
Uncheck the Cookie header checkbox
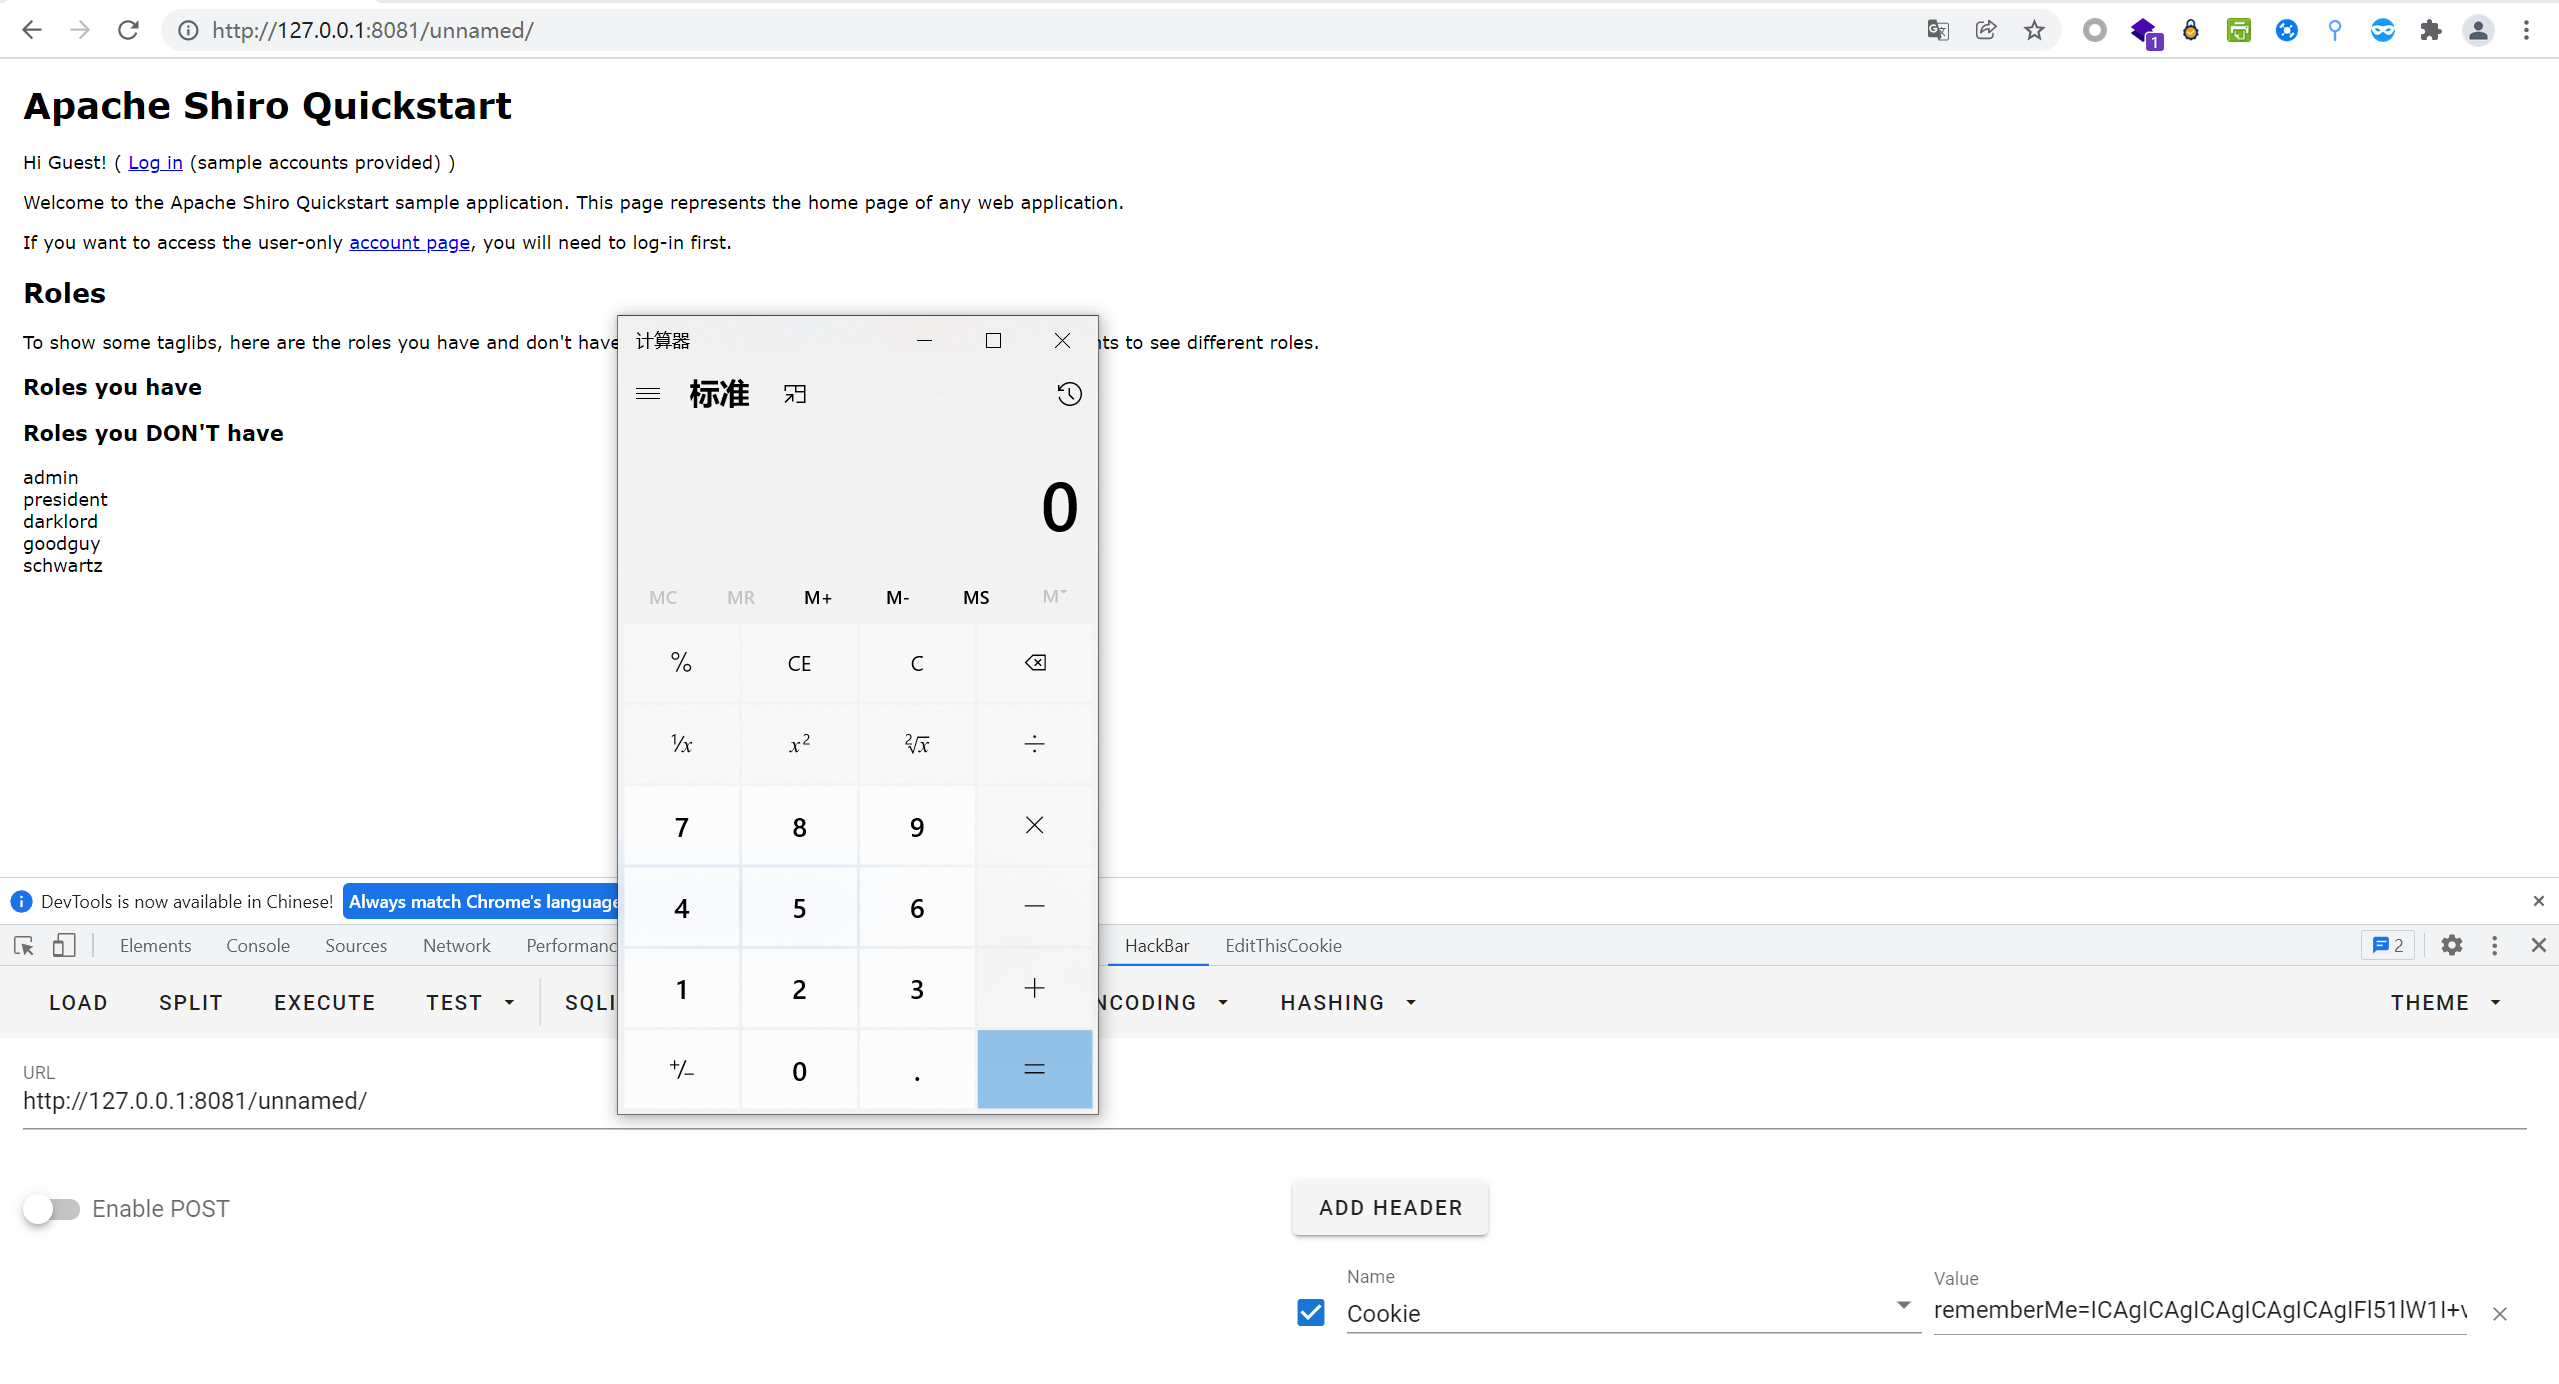coord(1311,1312)
